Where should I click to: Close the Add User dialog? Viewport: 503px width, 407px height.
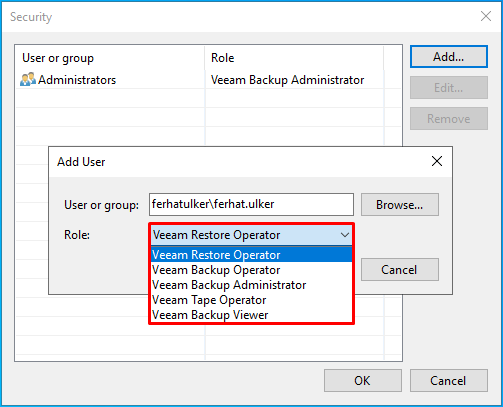437,161
